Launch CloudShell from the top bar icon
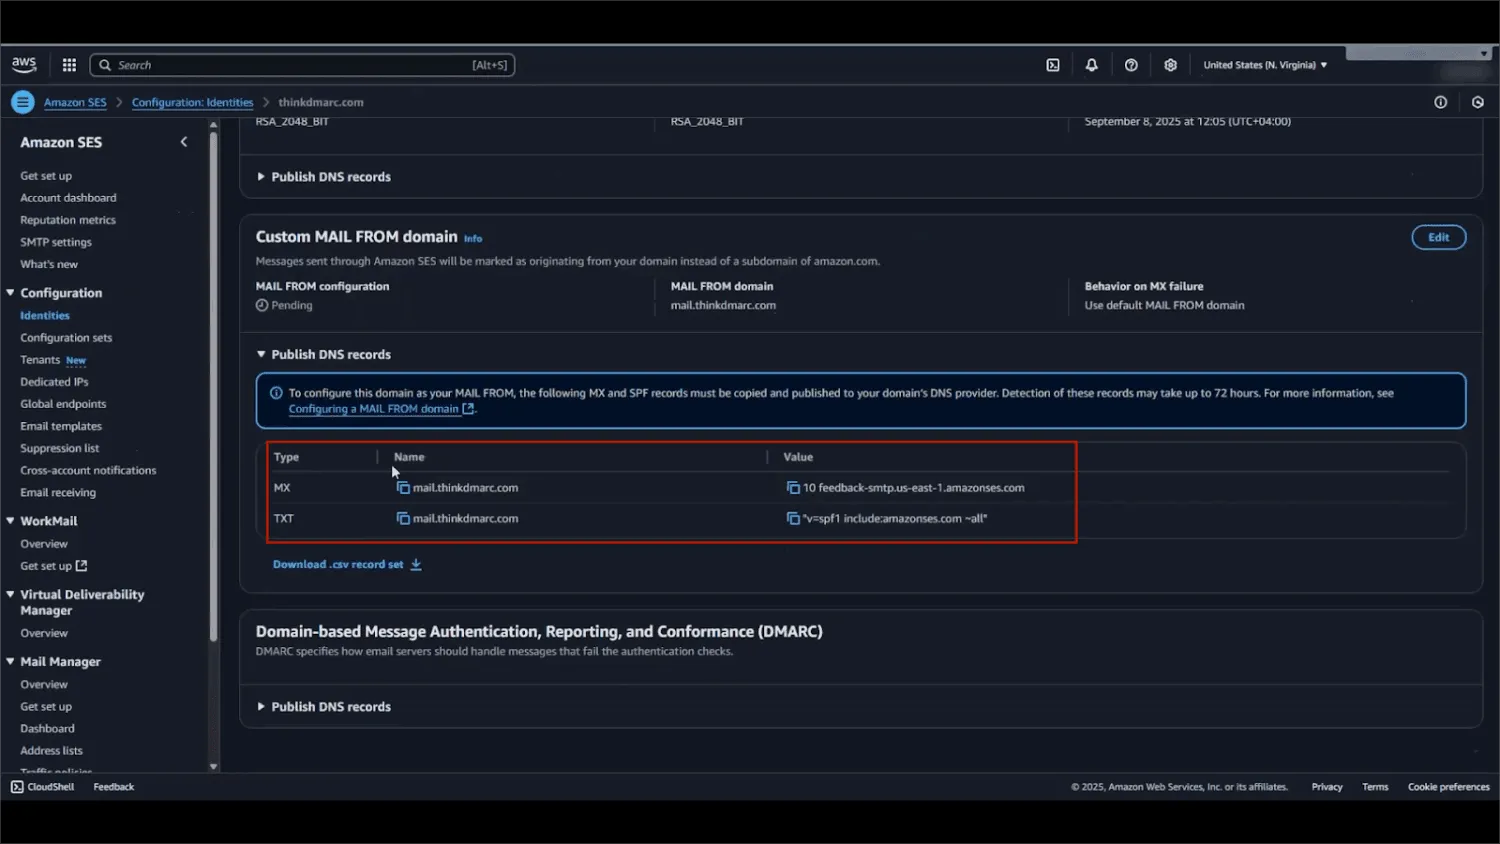The height and width of the screenshot is (844, 1500). pyautogui.click(x=1053, y=65)
